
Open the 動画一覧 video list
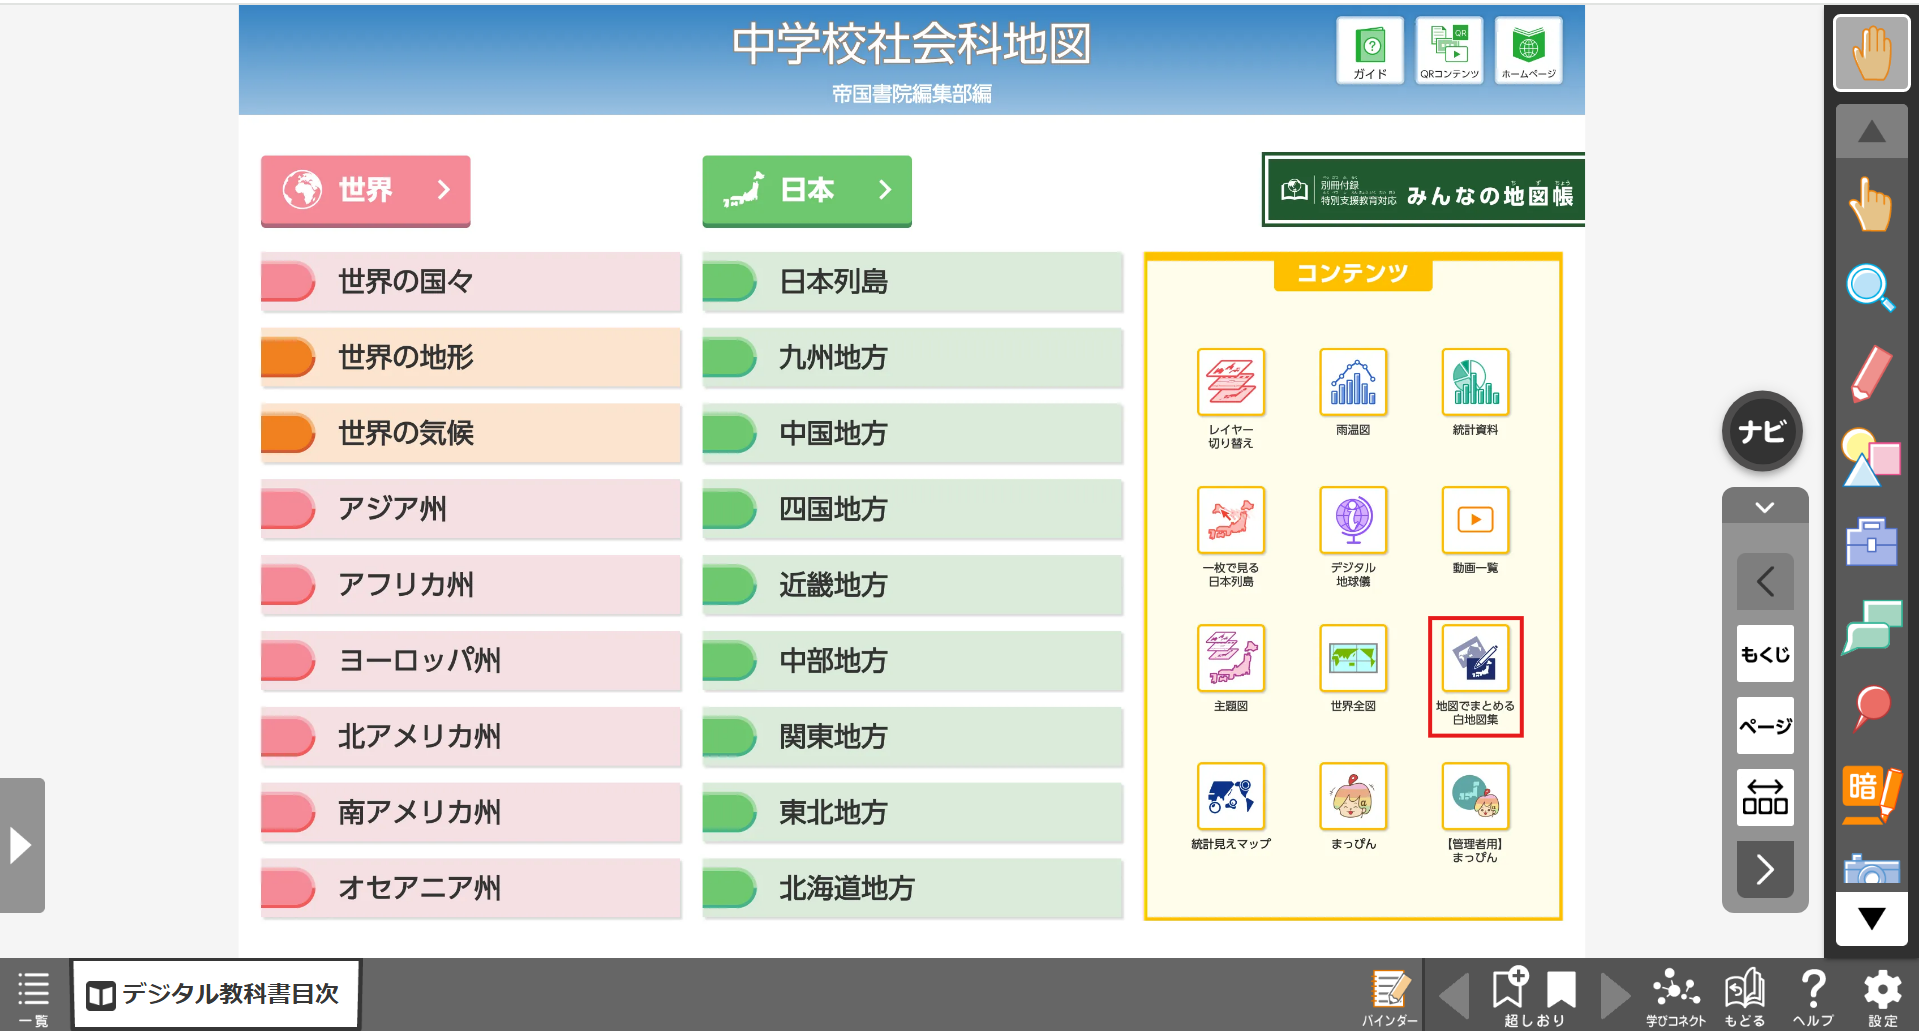coord(1475,521)
